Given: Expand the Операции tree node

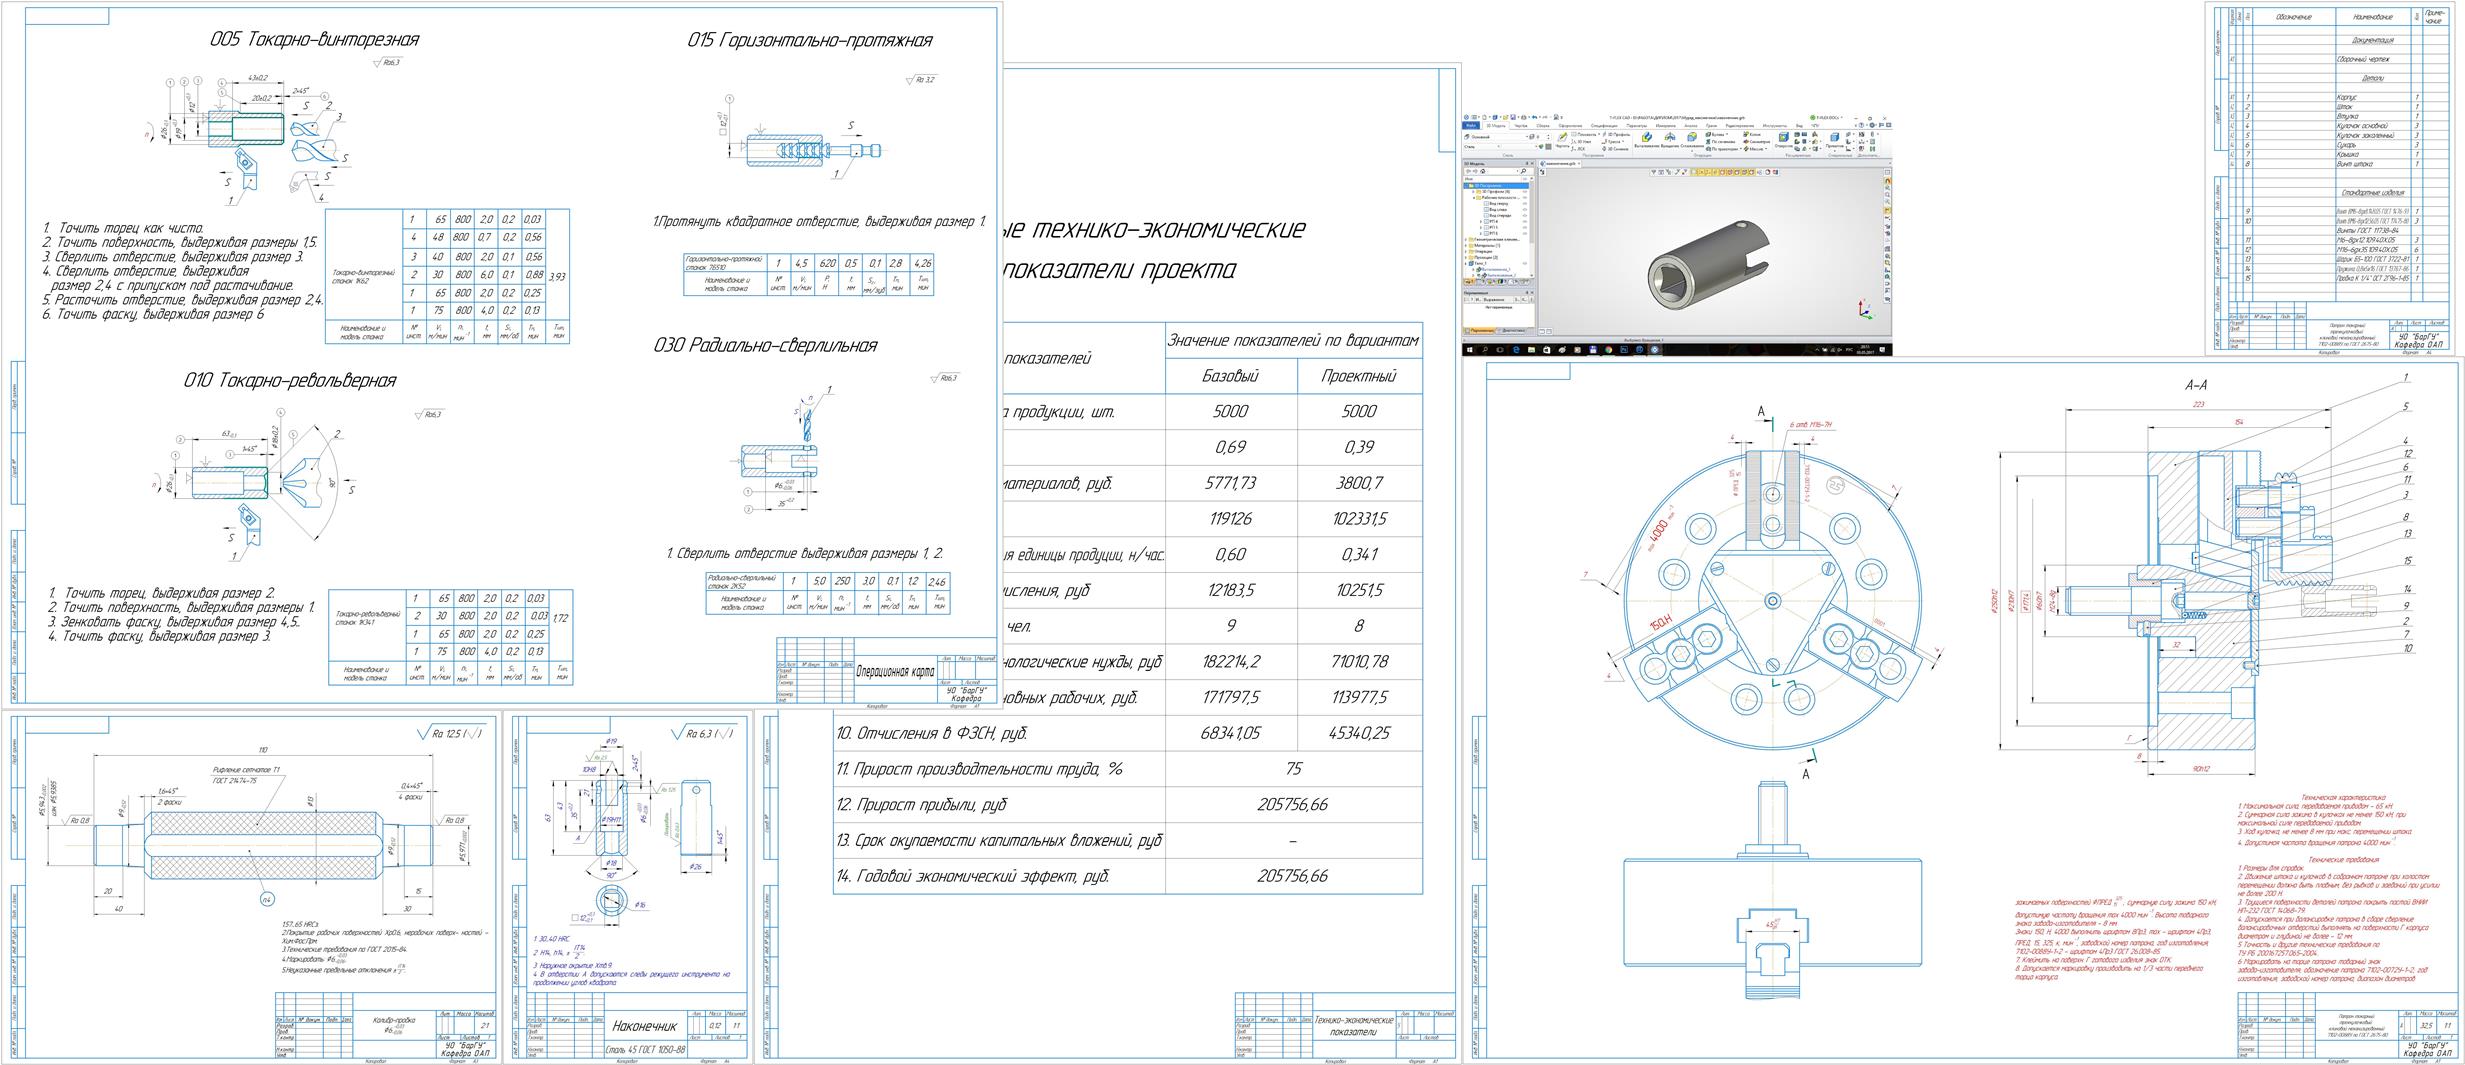Looking at the screenshot, I should click(x=1466, y=251).
